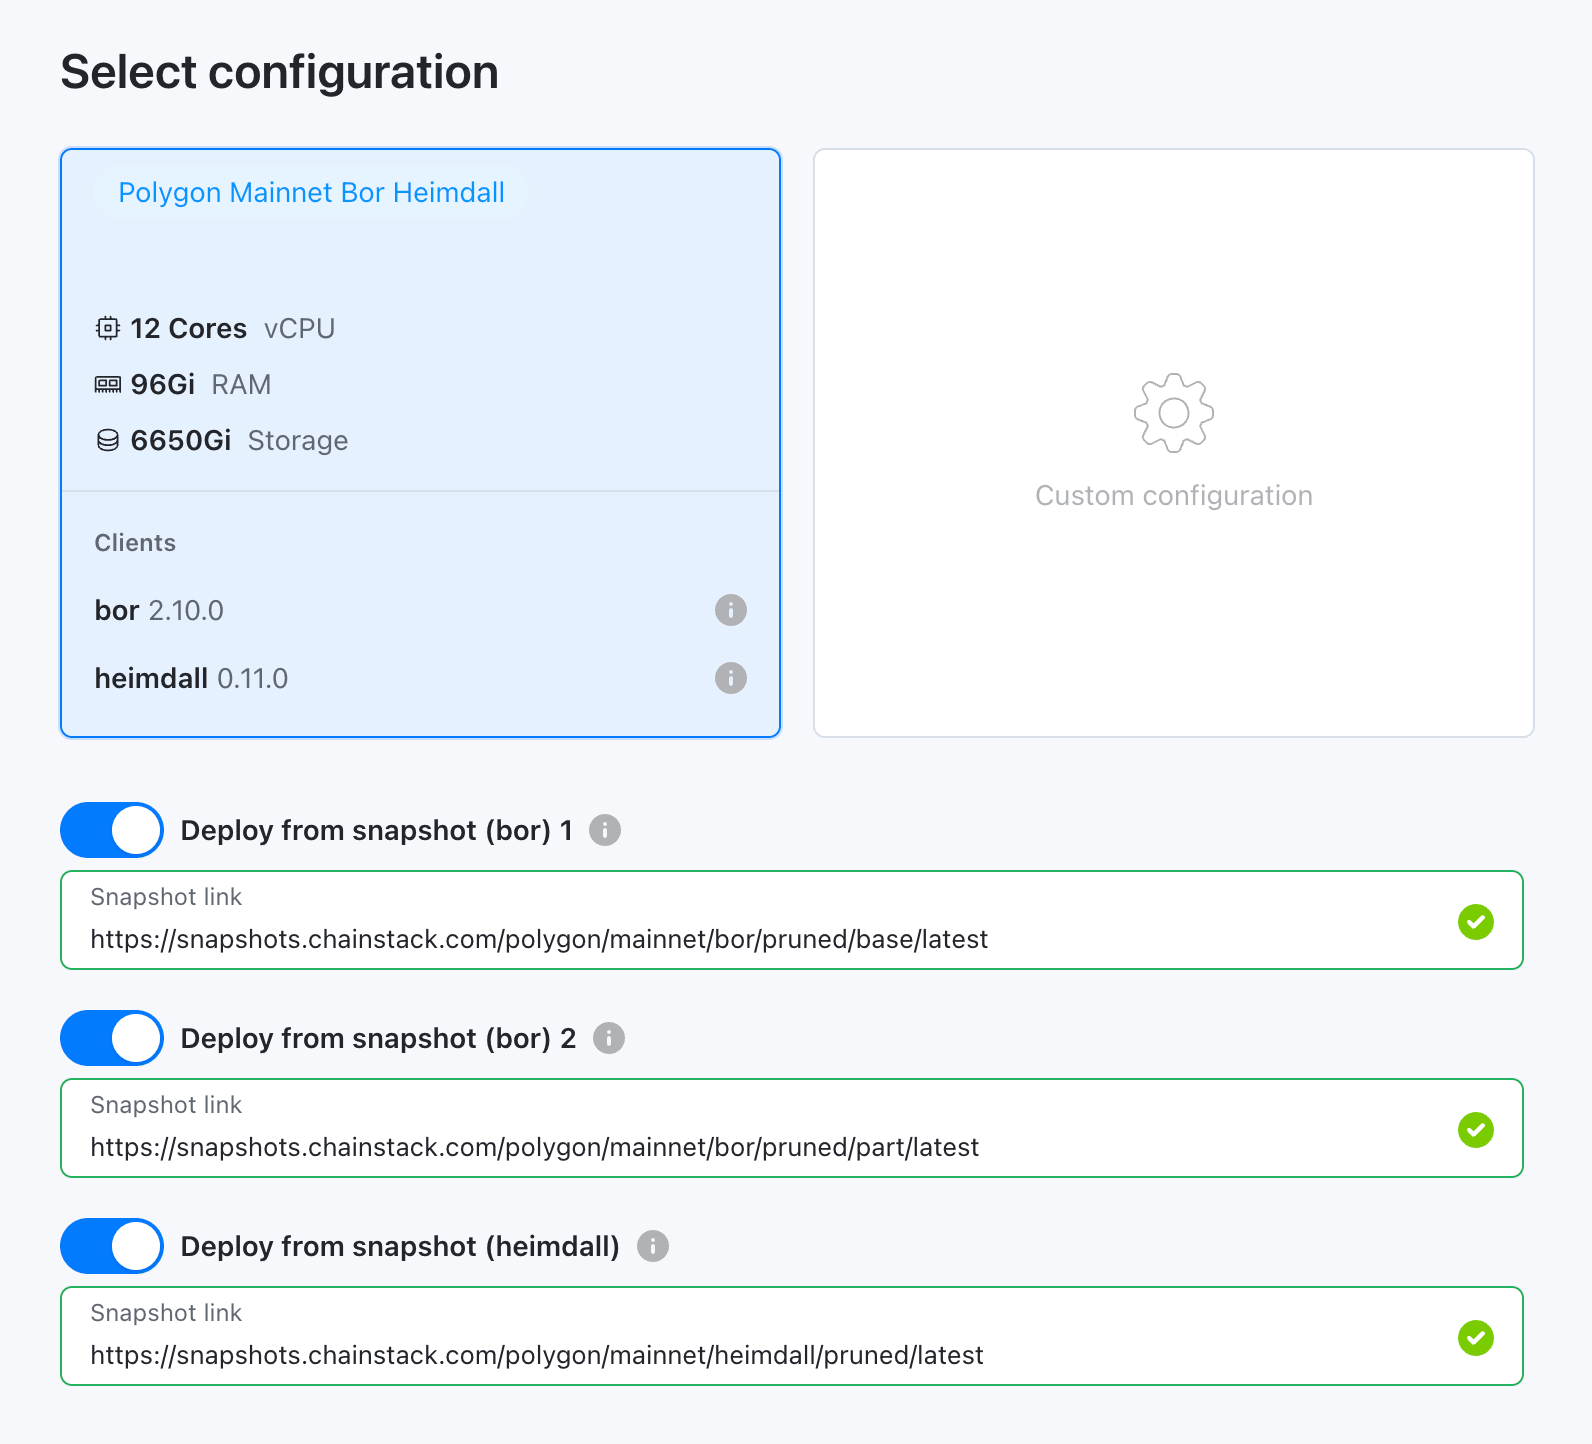Click the 96Gi RAM text
This screenshot has width=1592, height=1444.
click(201, 385)
